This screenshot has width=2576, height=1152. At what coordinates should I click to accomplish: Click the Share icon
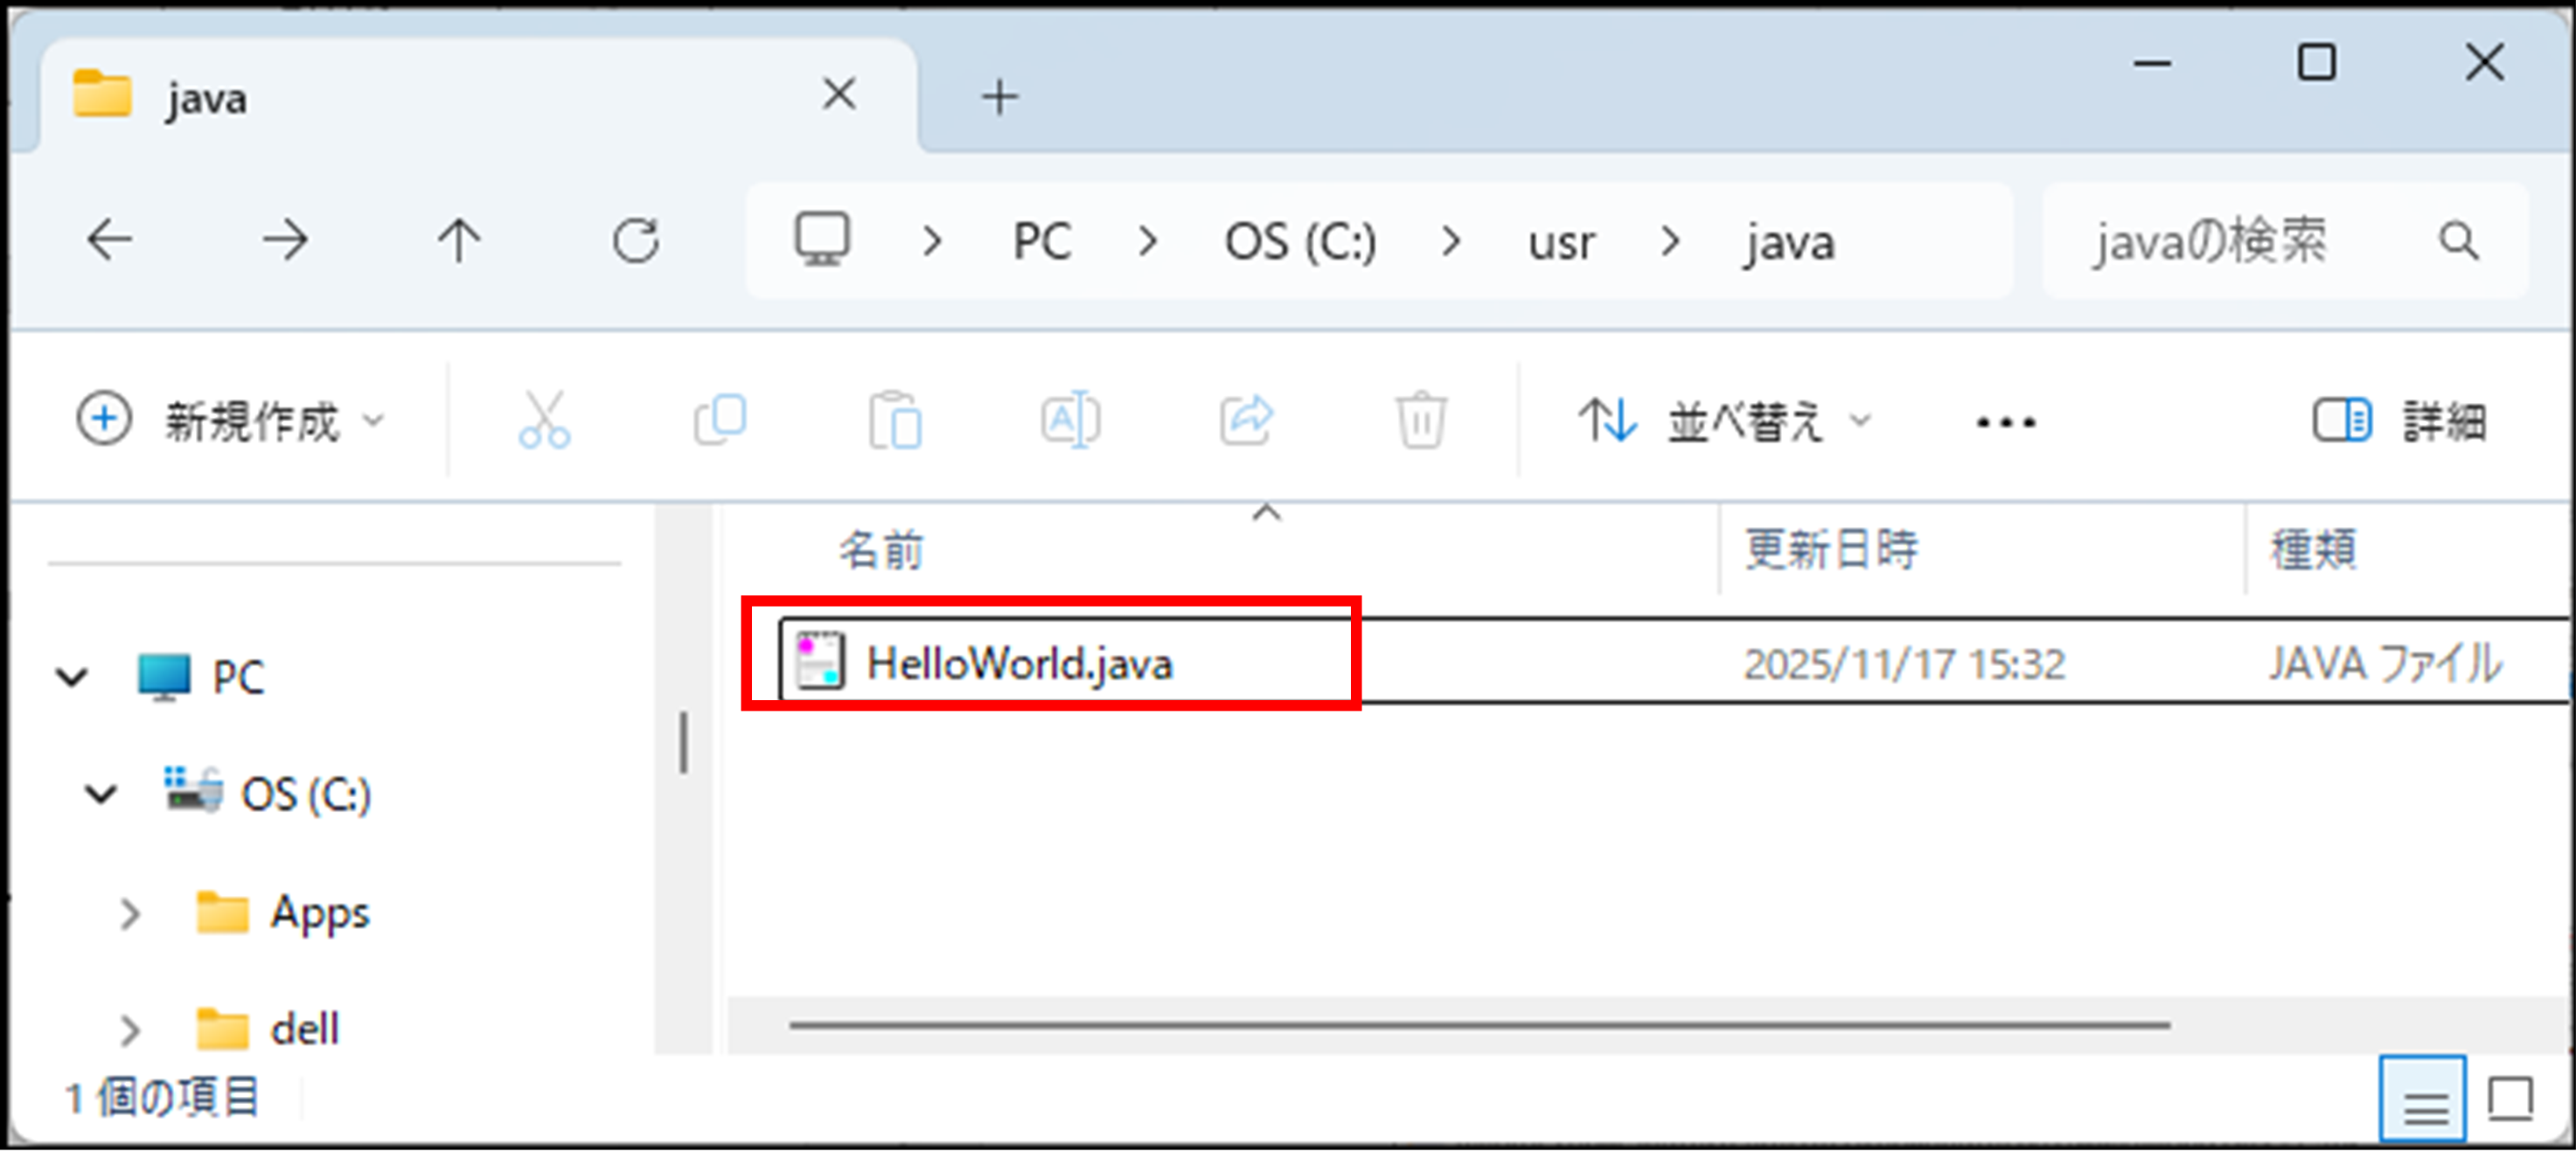tap(1246, 419)
